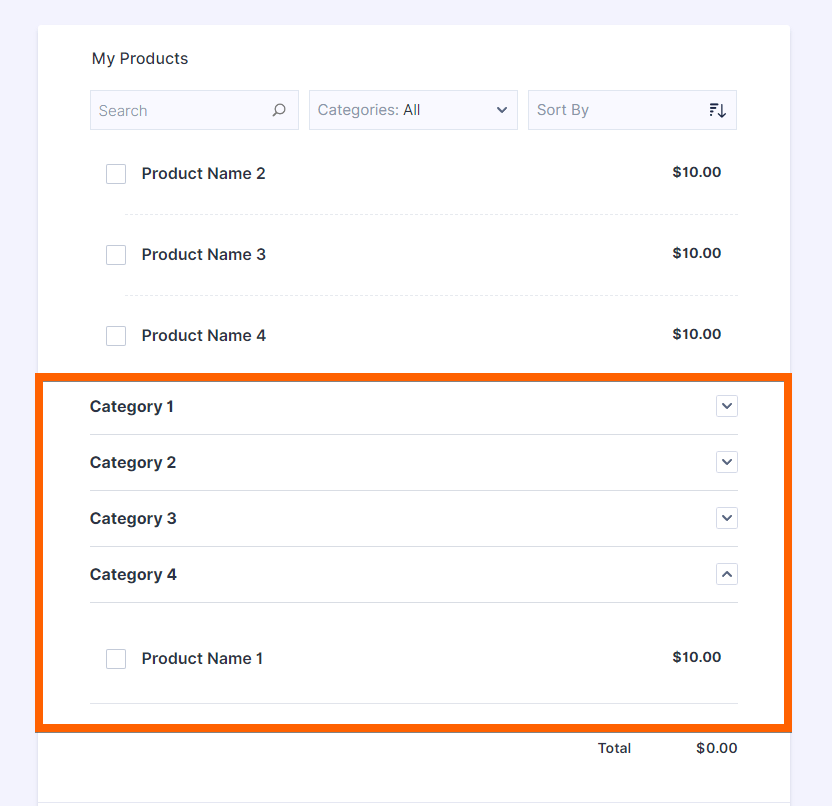Viewport: 832px width, 806px height.
Task: Click the Category 4 header label
Action: pyautogui.click(x=133, y=575)
